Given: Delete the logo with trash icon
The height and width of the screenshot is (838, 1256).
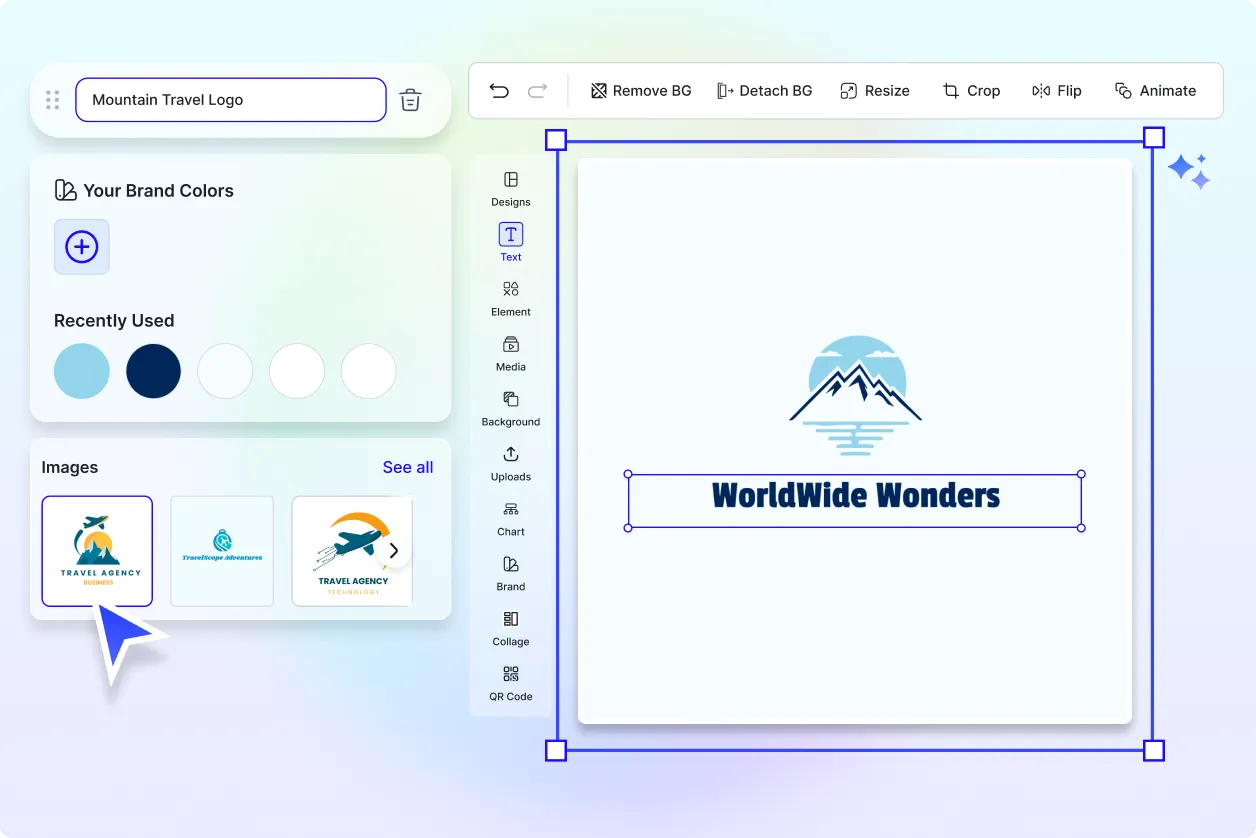Looking at the screenshot, I should [x=410, y=100].
